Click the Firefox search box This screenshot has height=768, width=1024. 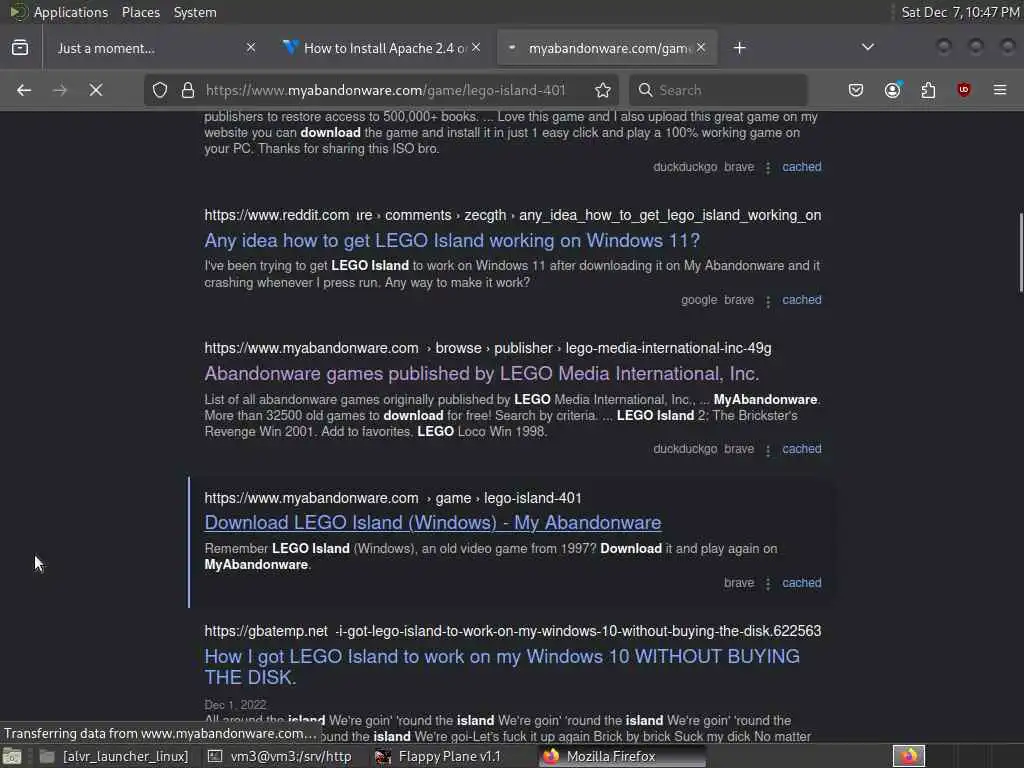click(718, 90)
